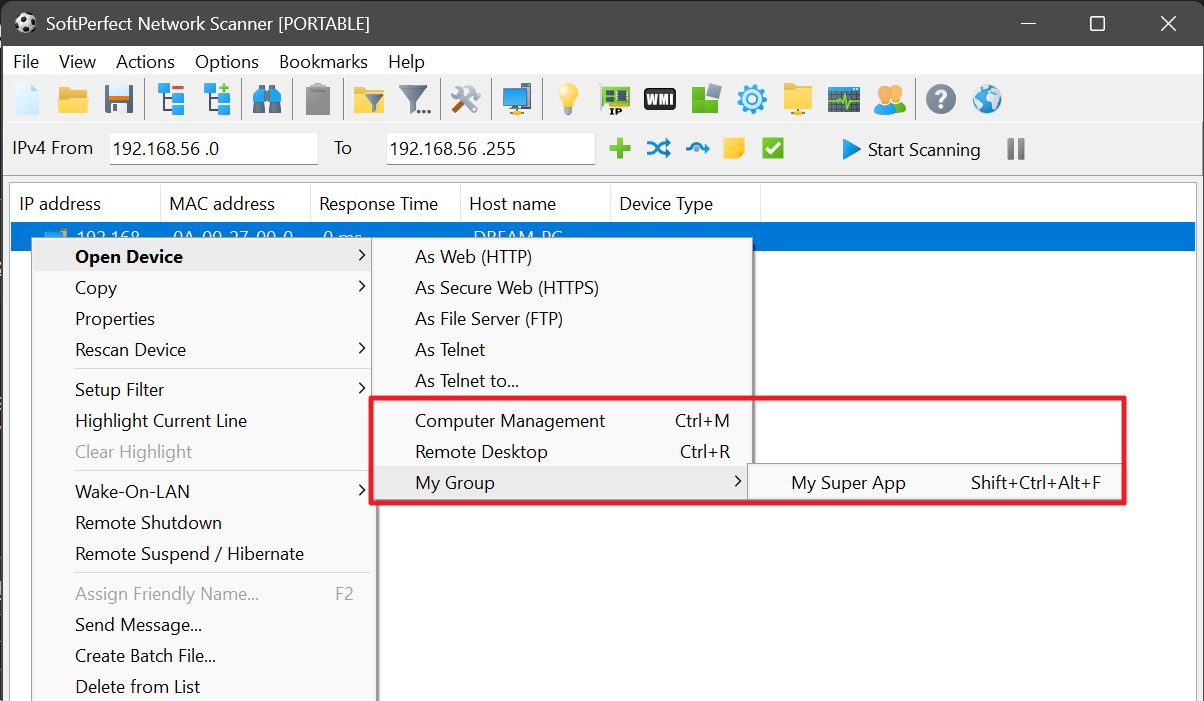
Task: Open the File menu
Action: pyautogui.click(x=26, y=62)
